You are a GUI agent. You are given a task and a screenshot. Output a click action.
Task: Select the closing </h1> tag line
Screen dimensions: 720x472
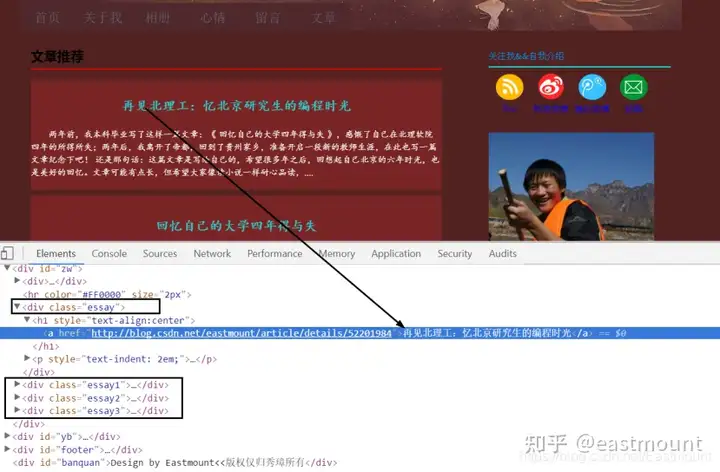tap(46, 346)
